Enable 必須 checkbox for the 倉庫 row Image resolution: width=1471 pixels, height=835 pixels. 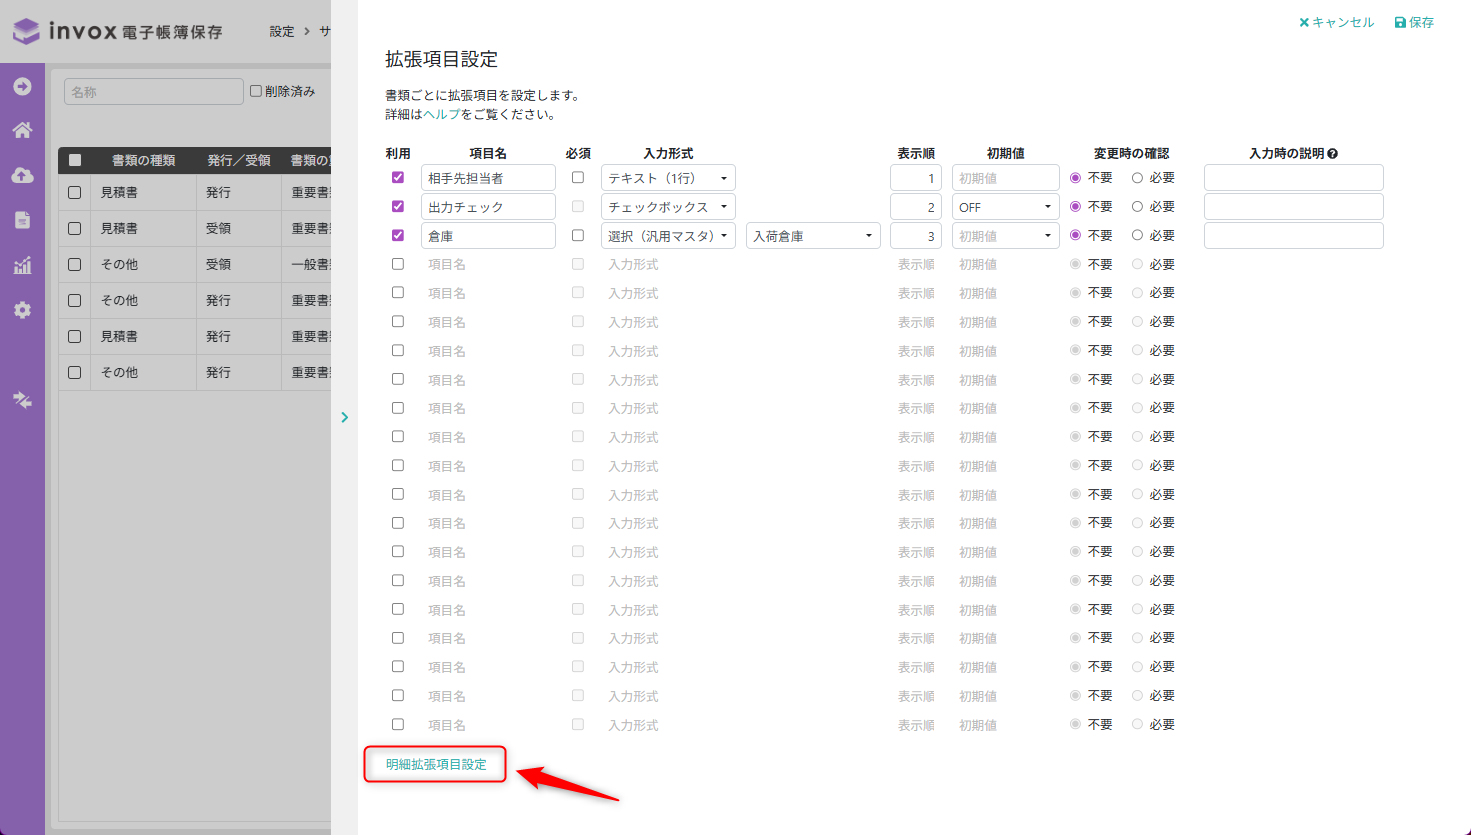tap(578, 236)
